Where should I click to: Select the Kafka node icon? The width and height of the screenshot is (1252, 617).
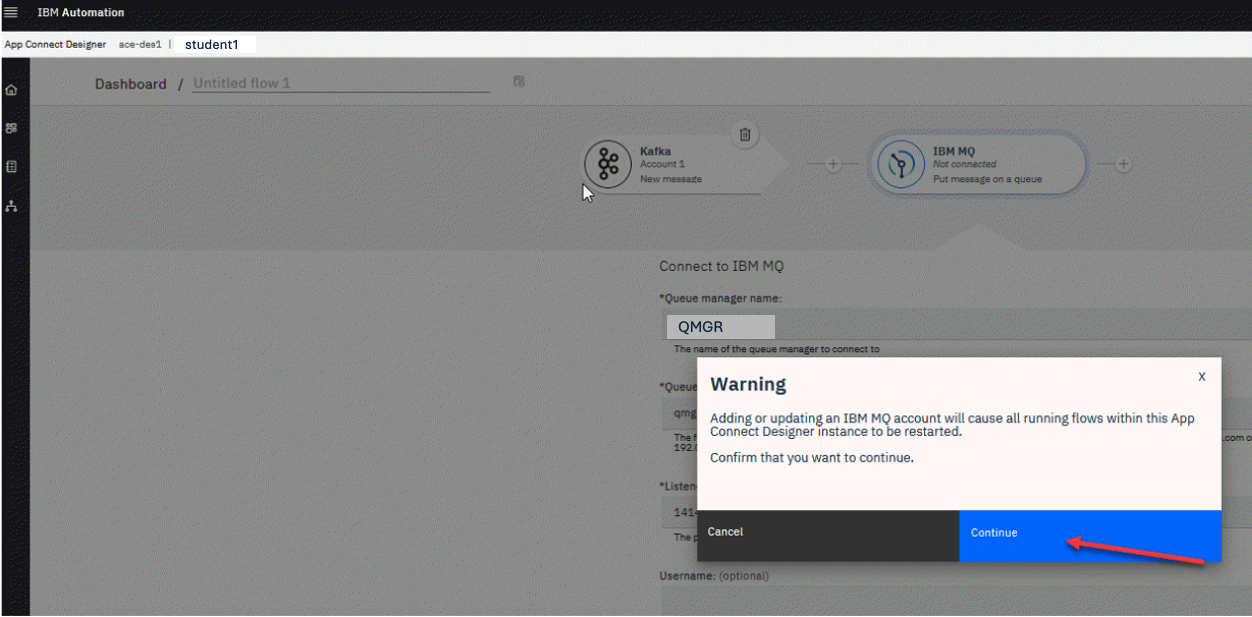[x=608, y=164]
